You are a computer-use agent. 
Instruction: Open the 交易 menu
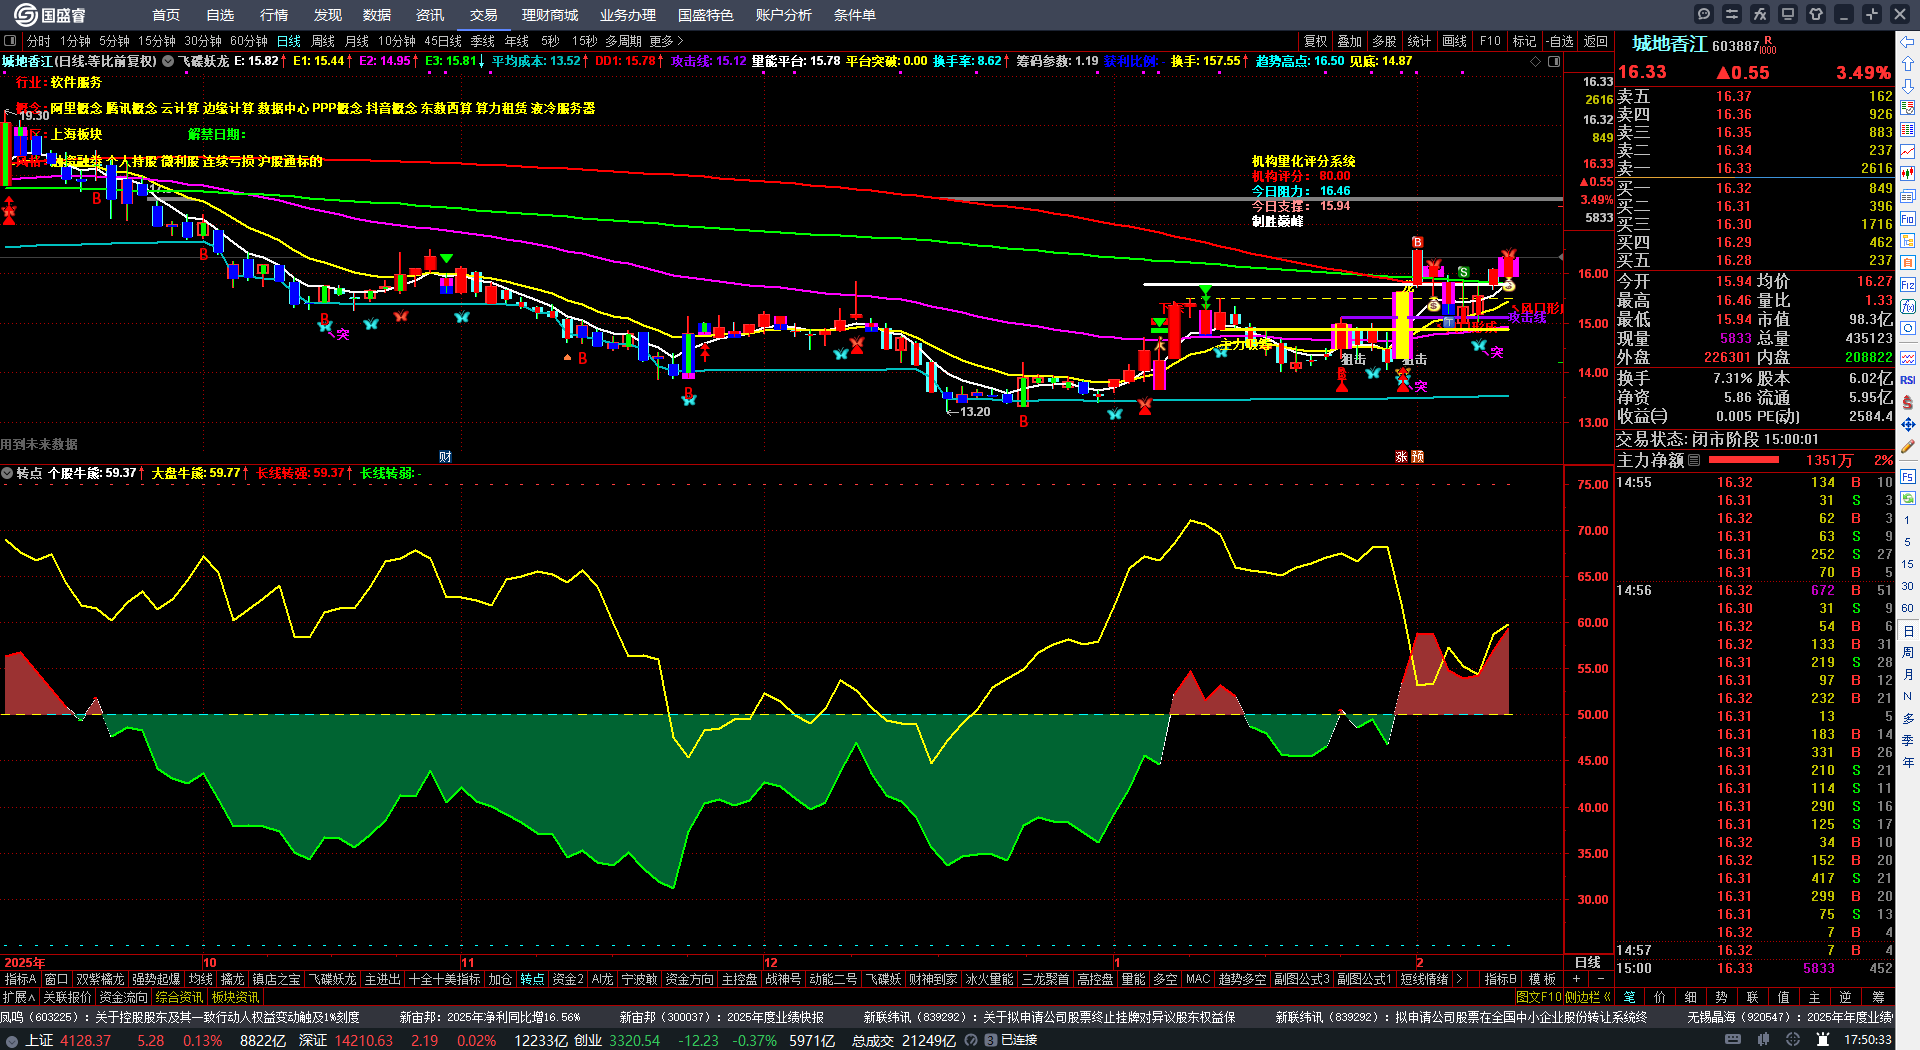(x=484, y=15)
